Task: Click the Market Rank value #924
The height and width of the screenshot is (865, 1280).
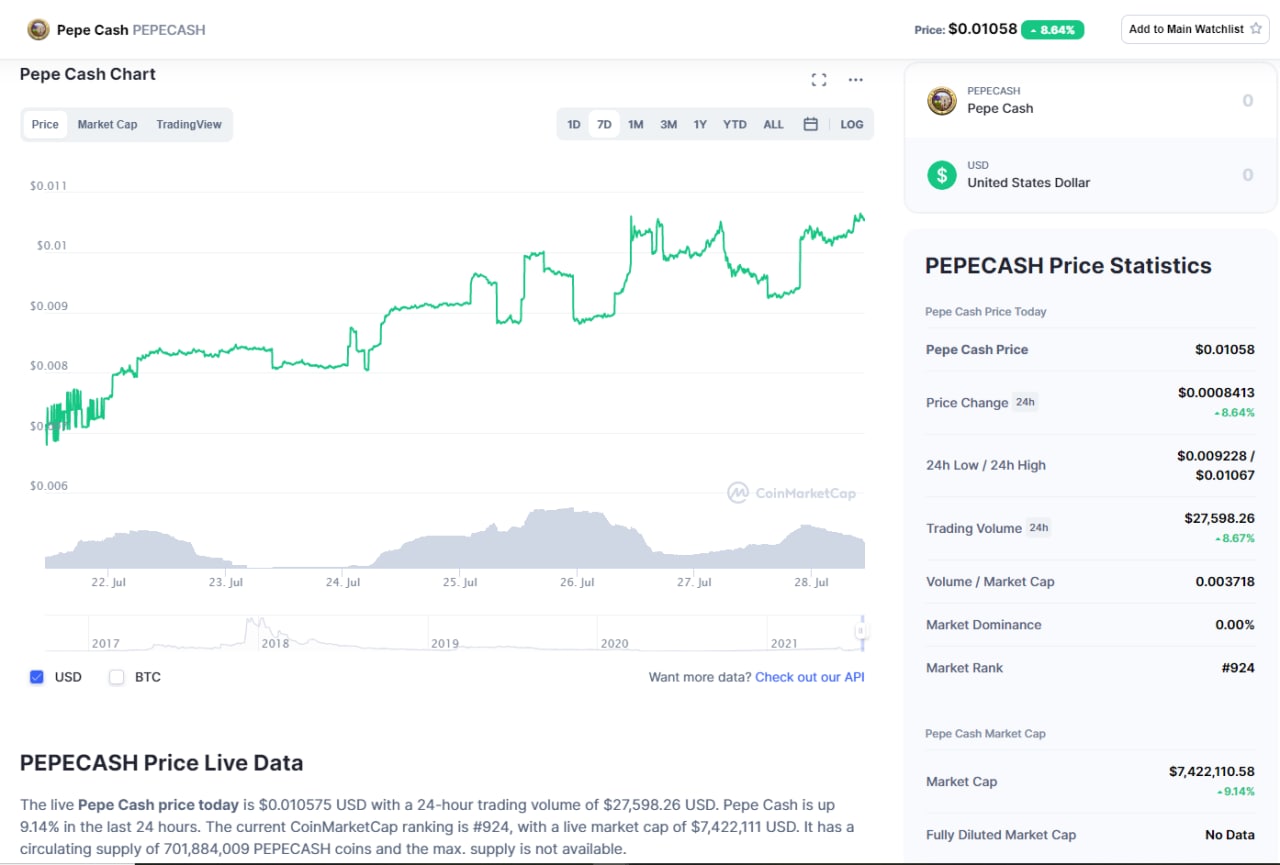Action: tap(1238, 667)
